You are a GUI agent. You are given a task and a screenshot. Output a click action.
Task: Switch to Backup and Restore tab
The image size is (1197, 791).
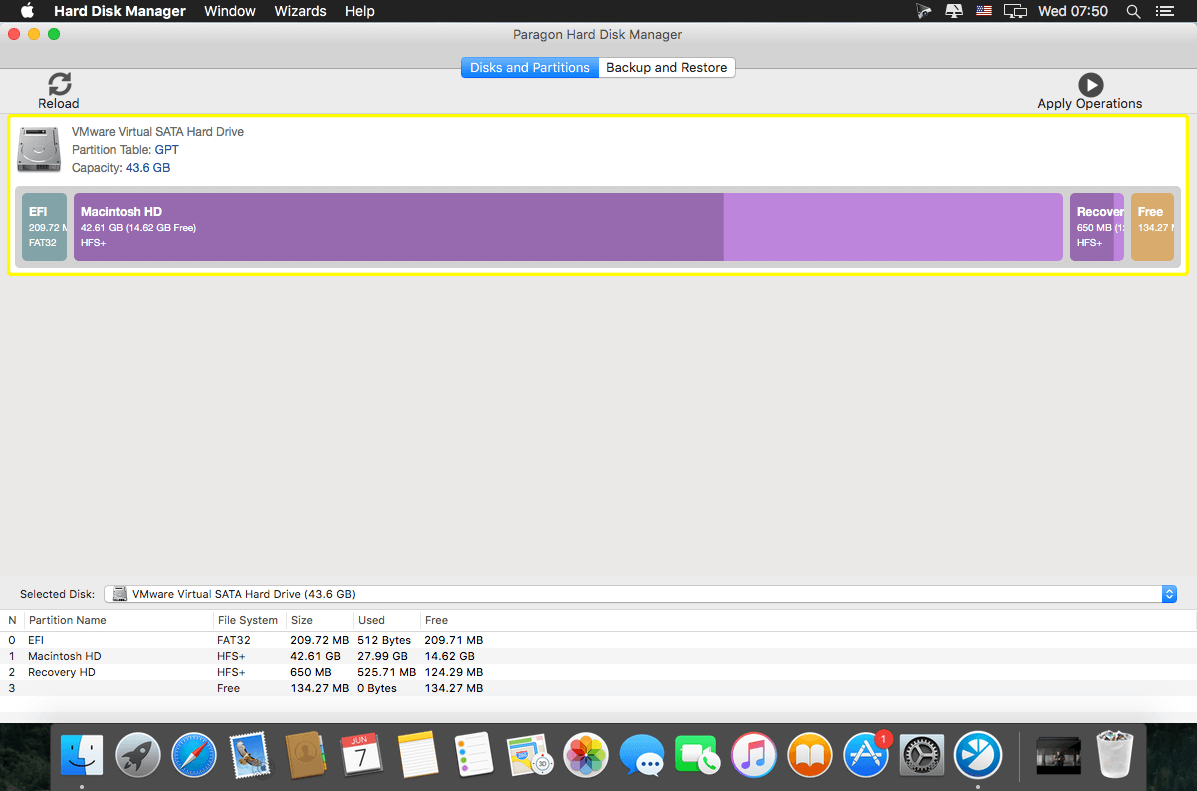666,67
